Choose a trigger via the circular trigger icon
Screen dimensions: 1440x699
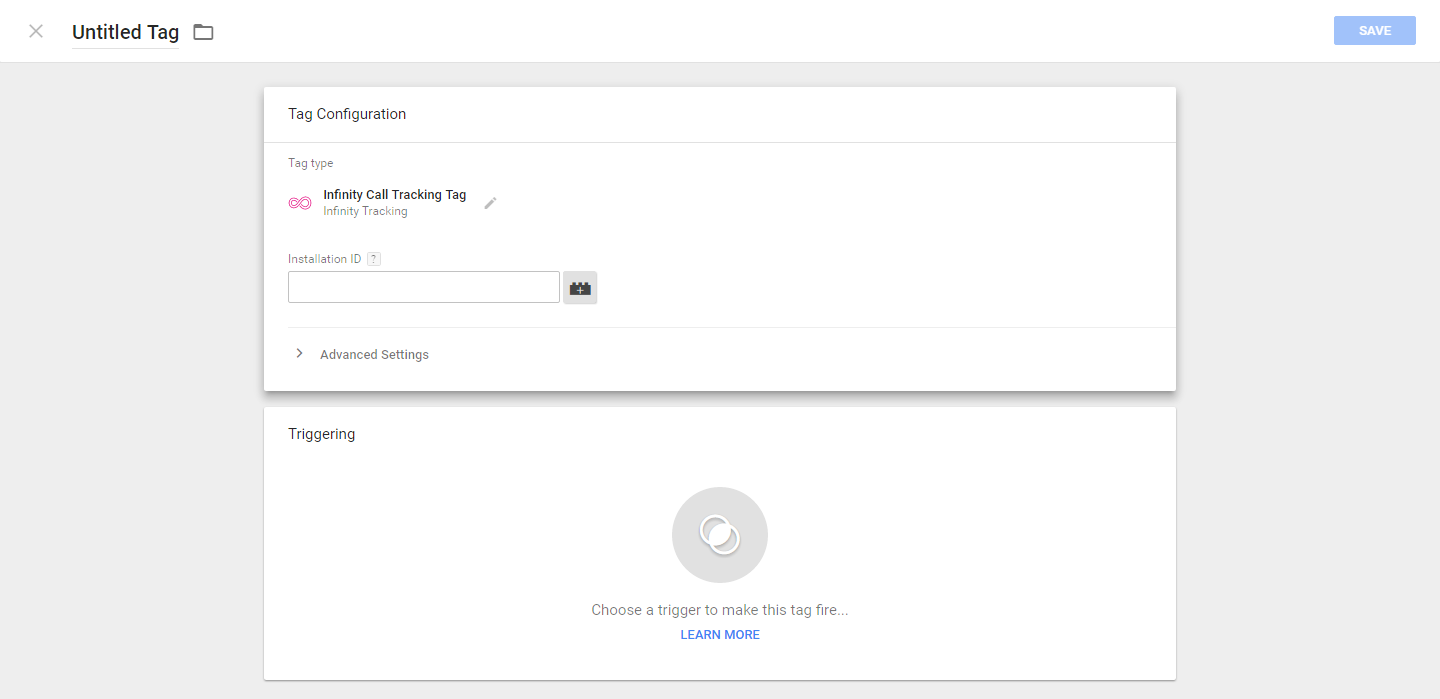(720, 535)
